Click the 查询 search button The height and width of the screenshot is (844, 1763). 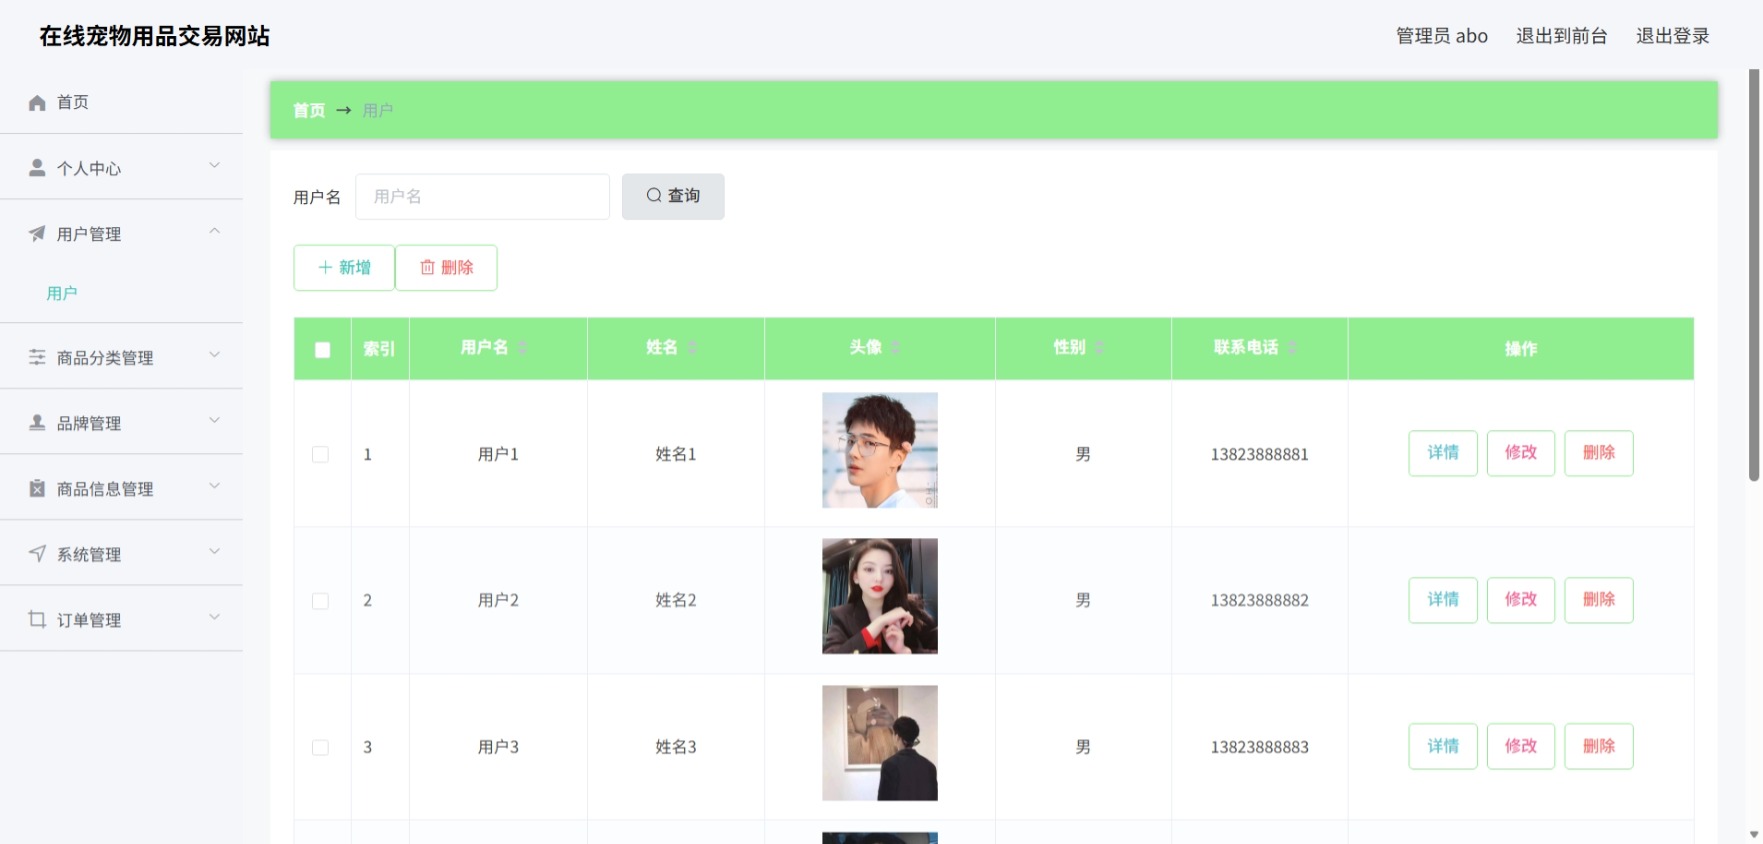click(x=673, y=196)
